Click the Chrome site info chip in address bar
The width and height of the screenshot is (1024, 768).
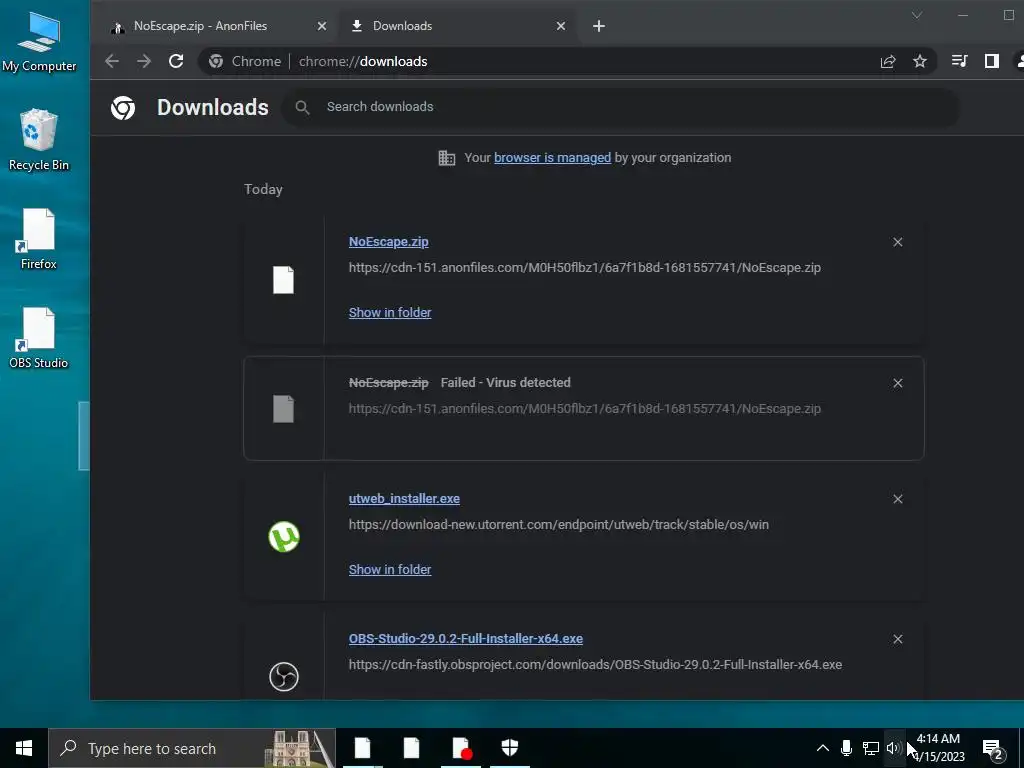(x=246, y=61)
